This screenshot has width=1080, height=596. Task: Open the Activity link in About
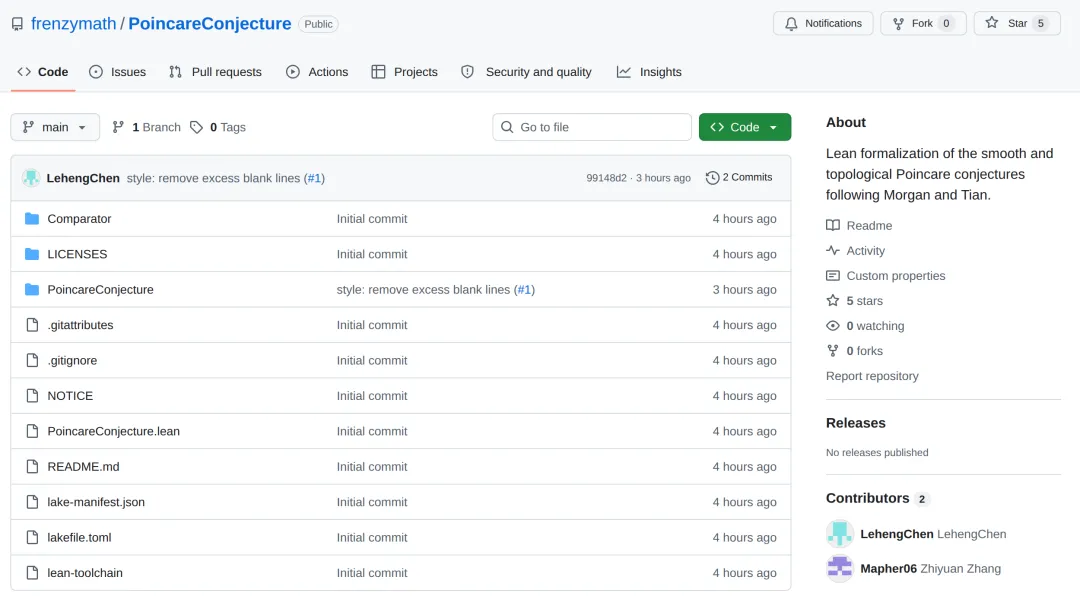(x=865, y=251)
